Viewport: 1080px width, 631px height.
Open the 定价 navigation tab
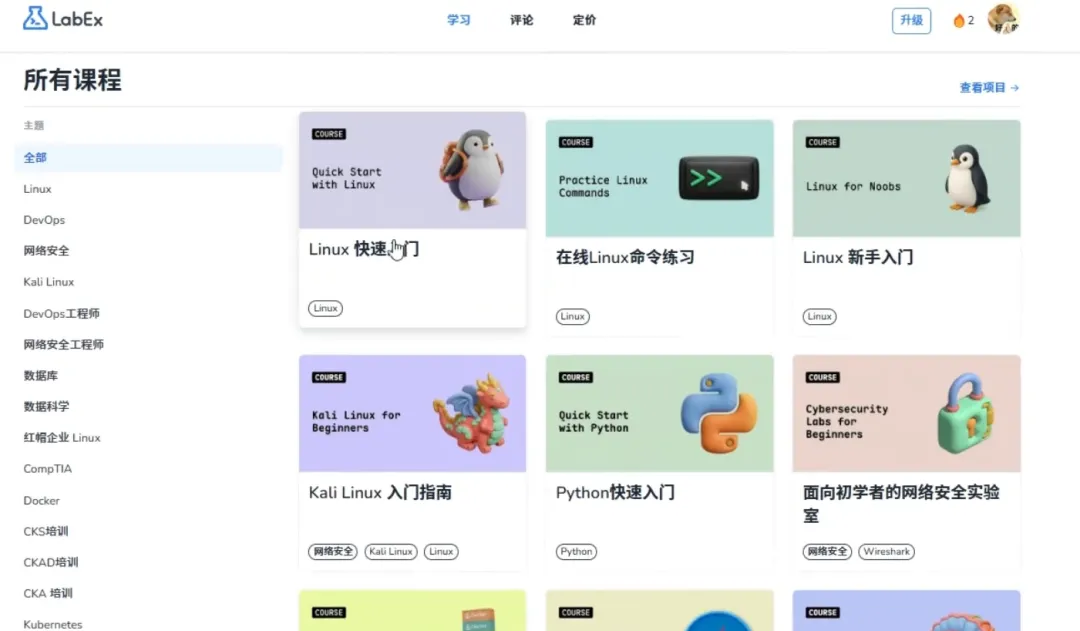pos(584,20)
